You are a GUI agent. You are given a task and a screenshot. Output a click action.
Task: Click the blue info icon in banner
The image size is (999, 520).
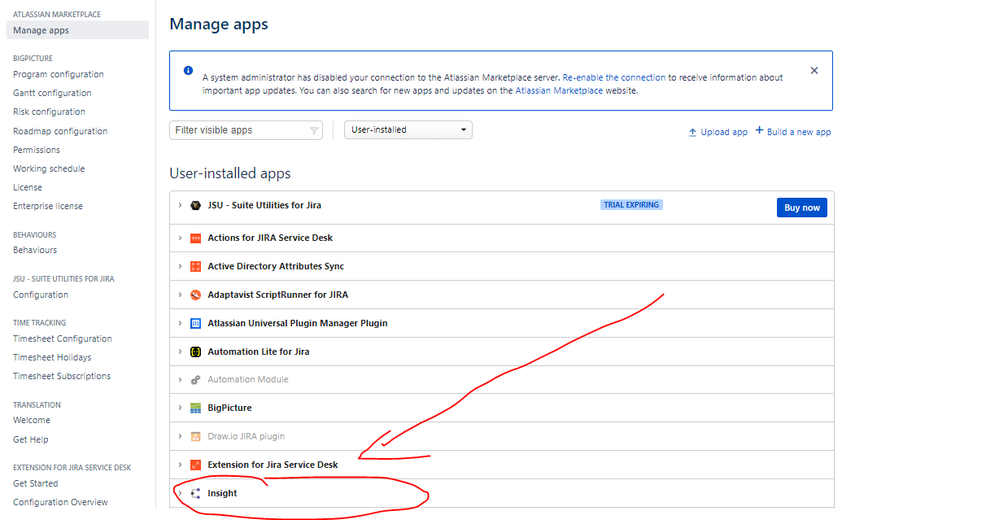coord(188,71)
